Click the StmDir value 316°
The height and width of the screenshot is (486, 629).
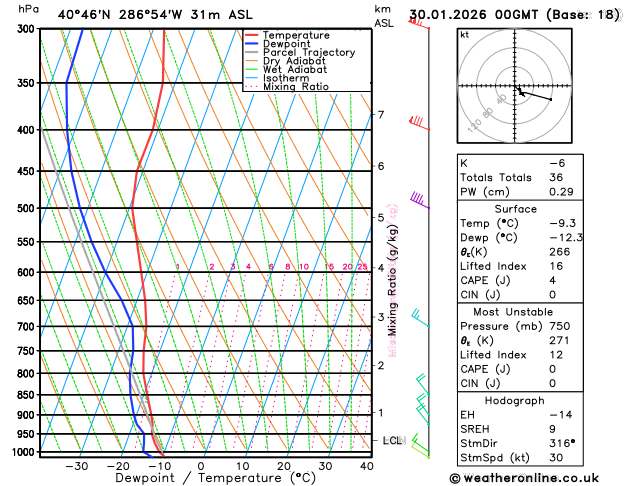[562, 443]
